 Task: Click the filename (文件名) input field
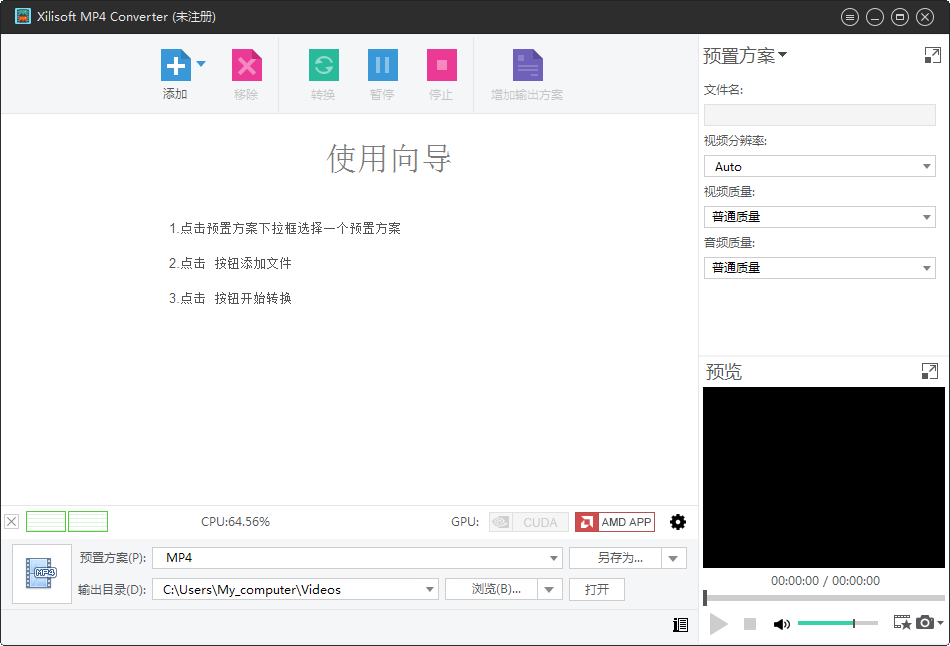pos(819,115)
